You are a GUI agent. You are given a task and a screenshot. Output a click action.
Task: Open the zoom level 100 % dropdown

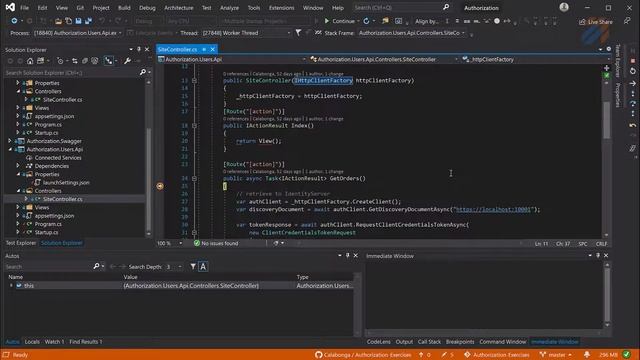click(180, 243)
